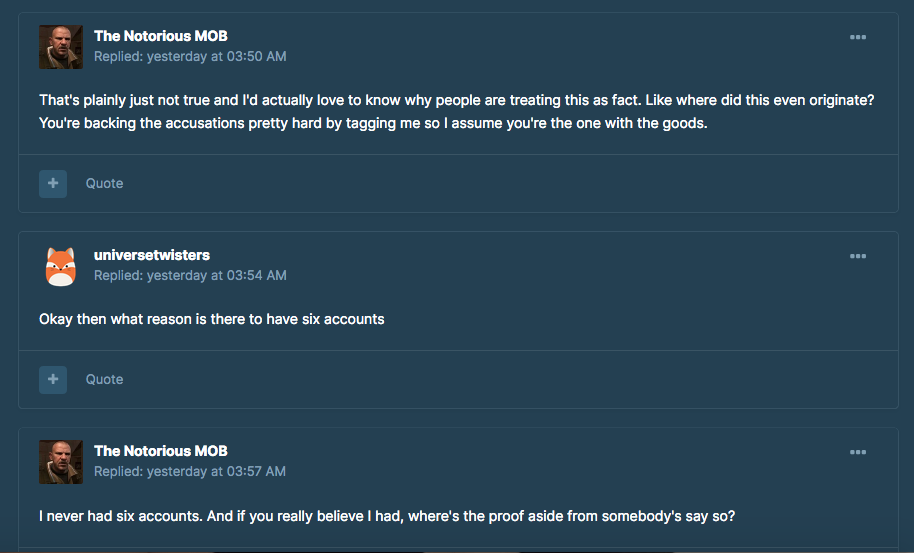Image resolution: width=914 pixels, height=553 pixels.
Task: Open options menu on the 03:50 AM post
Action: tap(857, 37)
